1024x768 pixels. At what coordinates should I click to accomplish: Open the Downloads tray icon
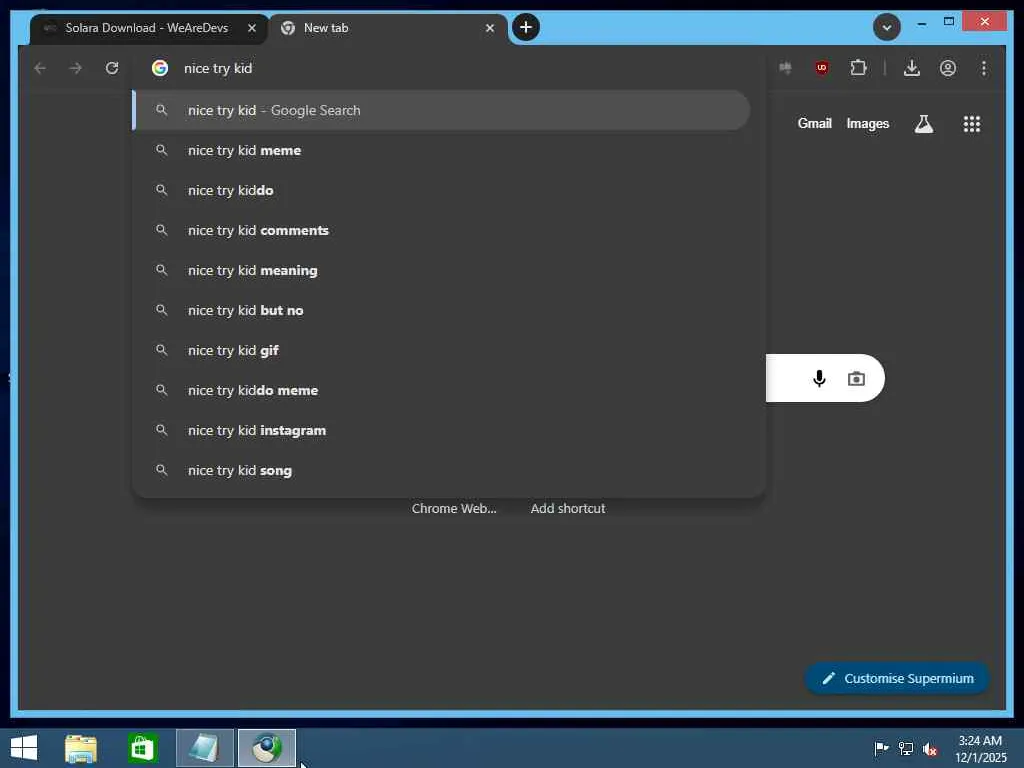point(912,68)
